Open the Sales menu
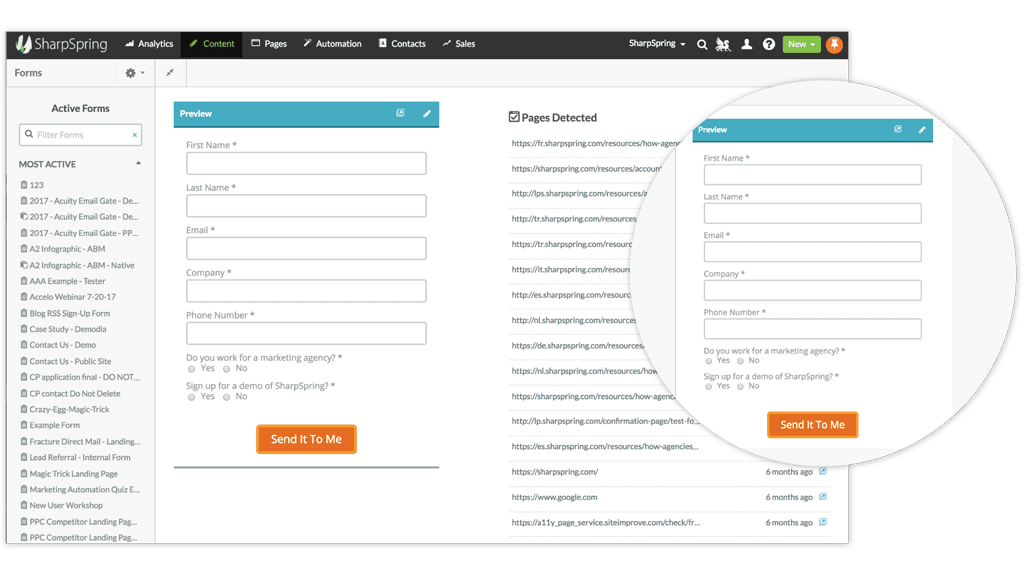 click(458, 44)
